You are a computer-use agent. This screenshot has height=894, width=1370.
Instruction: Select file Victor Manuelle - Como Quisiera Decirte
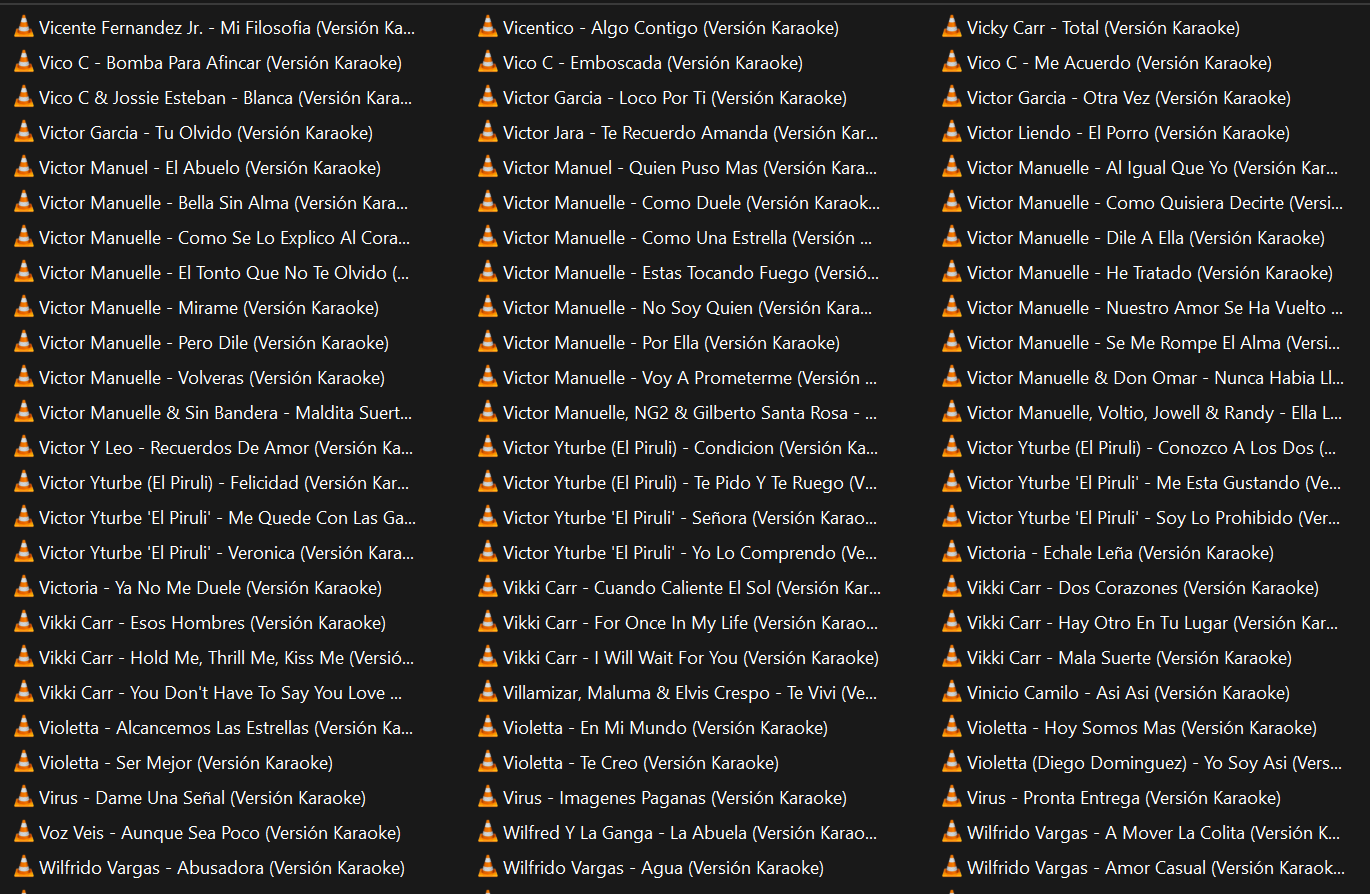[x=1143, y=203]
